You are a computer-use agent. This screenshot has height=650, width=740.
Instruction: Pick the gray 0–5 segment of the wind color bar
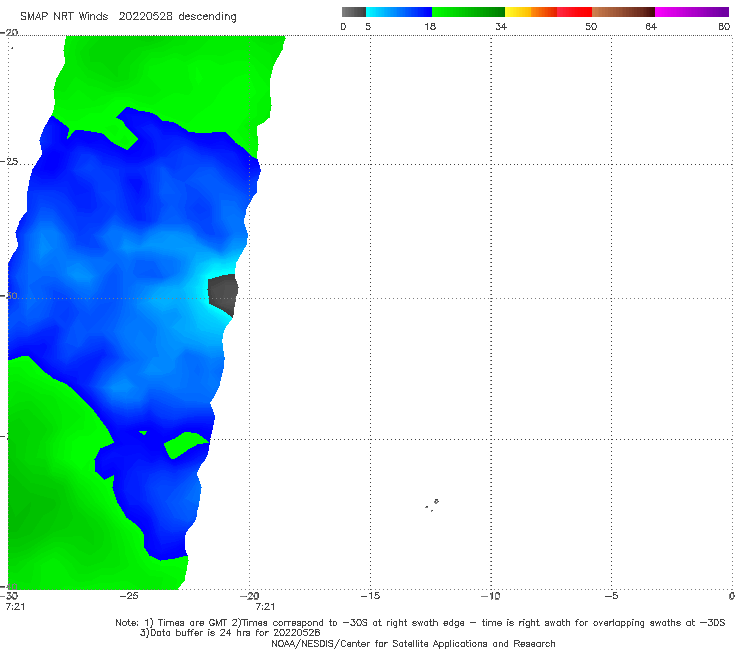[353, 12]
